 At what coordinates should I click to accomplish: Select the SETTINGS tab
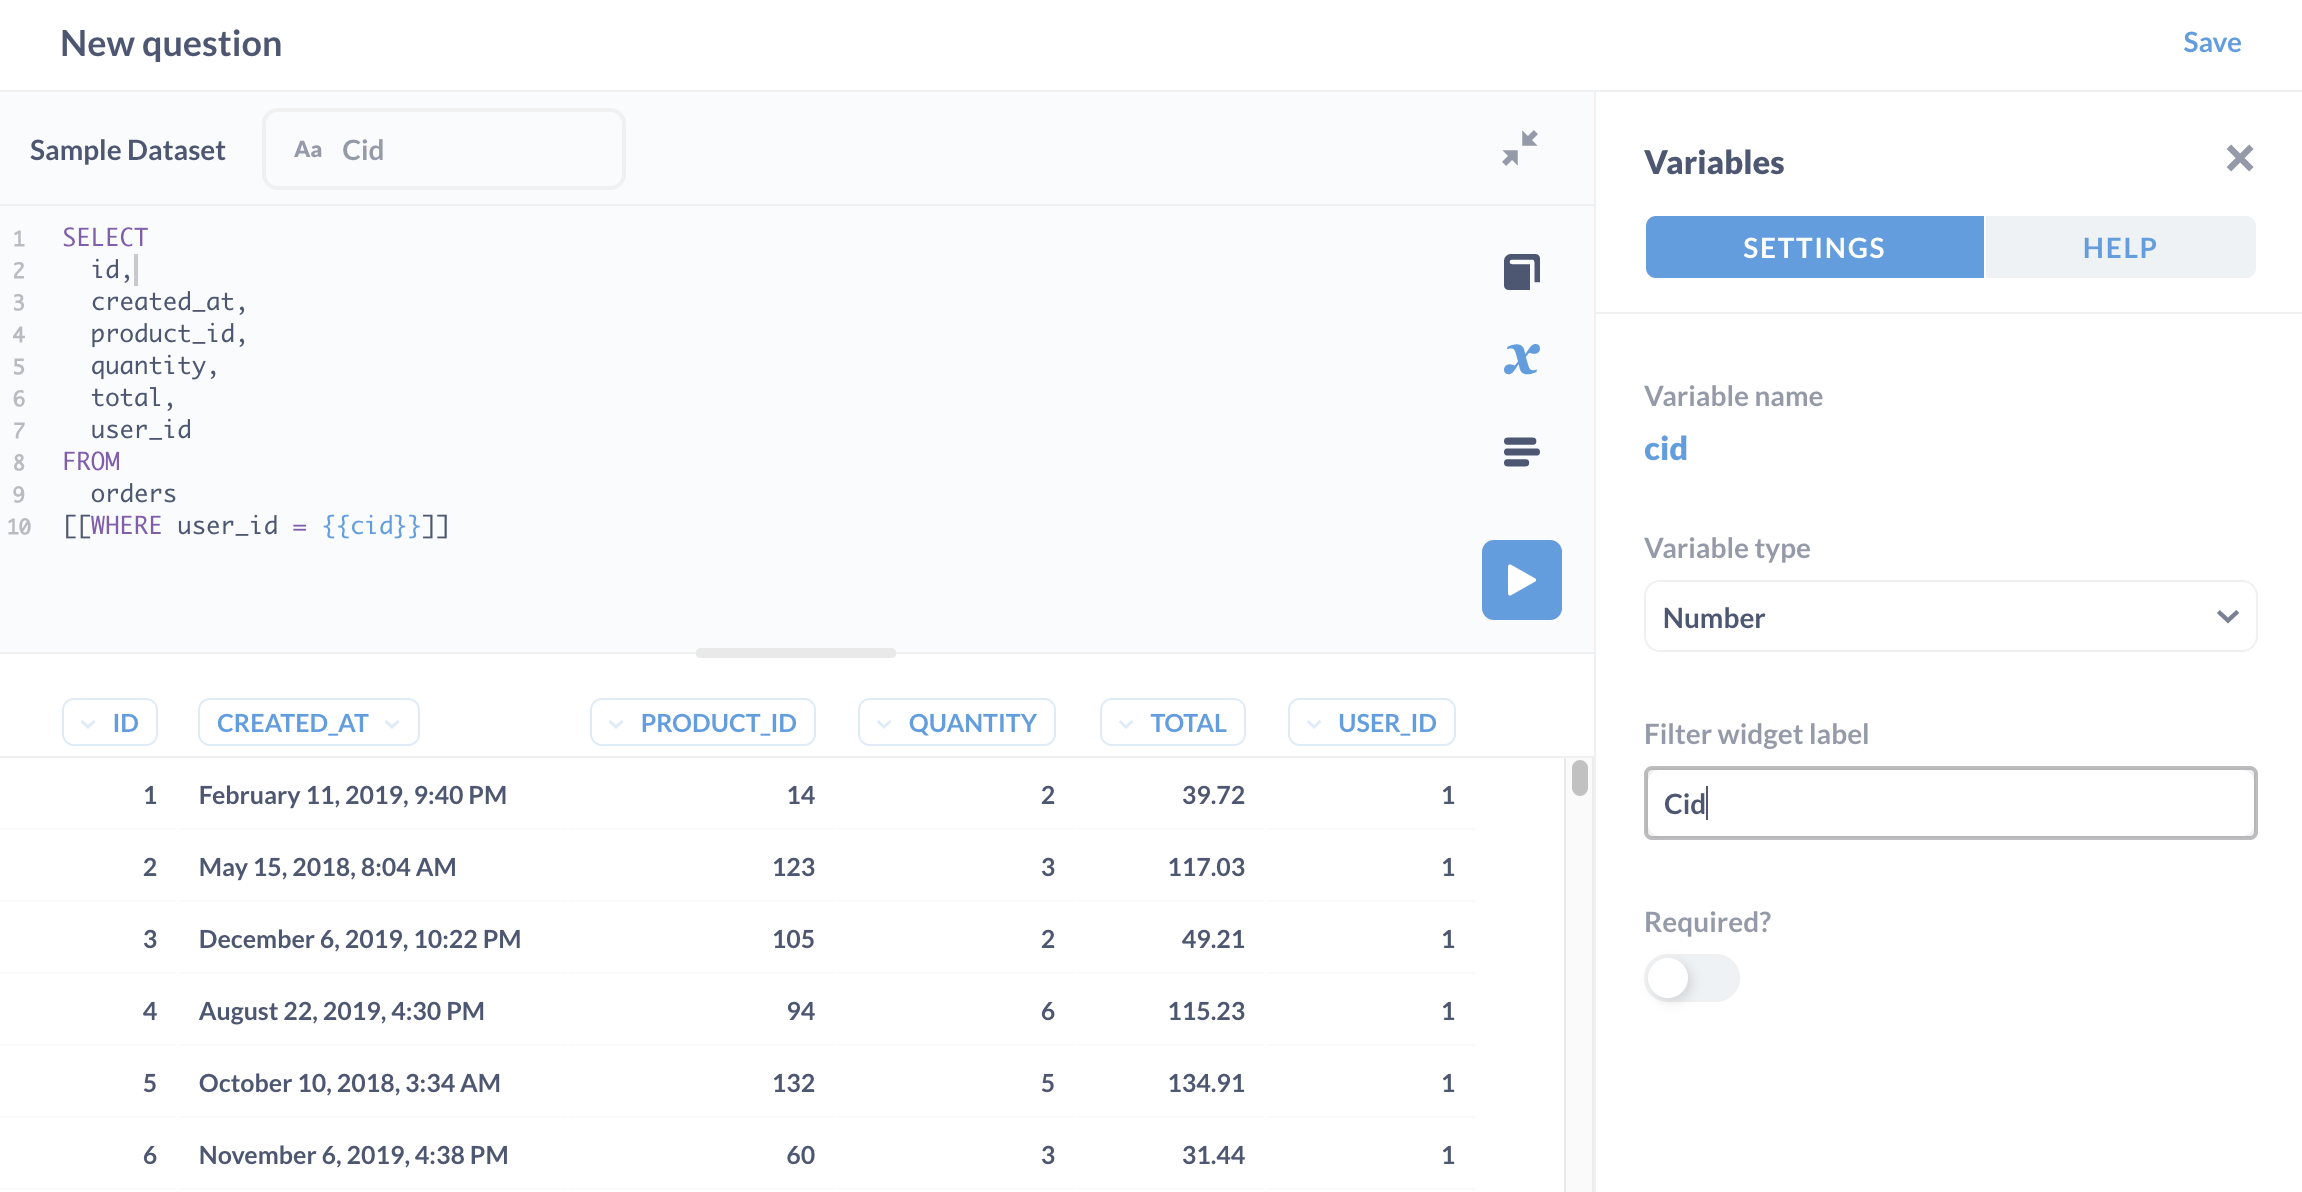click(x=1814, y=247)
